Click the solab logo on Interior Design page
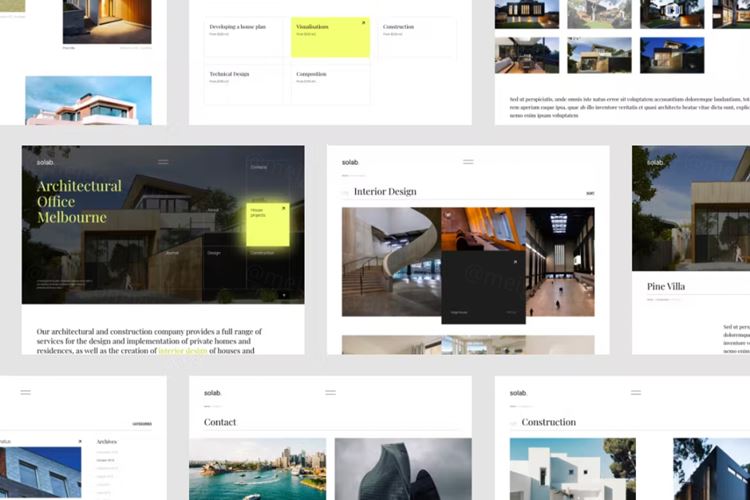 click(x=350, y=162)
